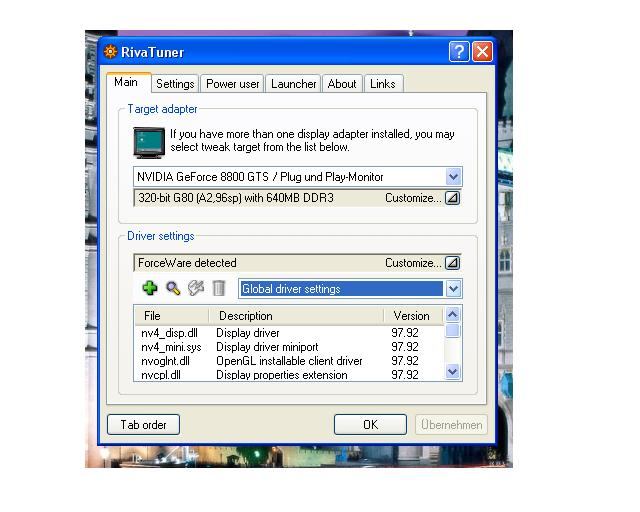Click the Übernehmen button
640x512 pixels.
click(x=451, y=425)
